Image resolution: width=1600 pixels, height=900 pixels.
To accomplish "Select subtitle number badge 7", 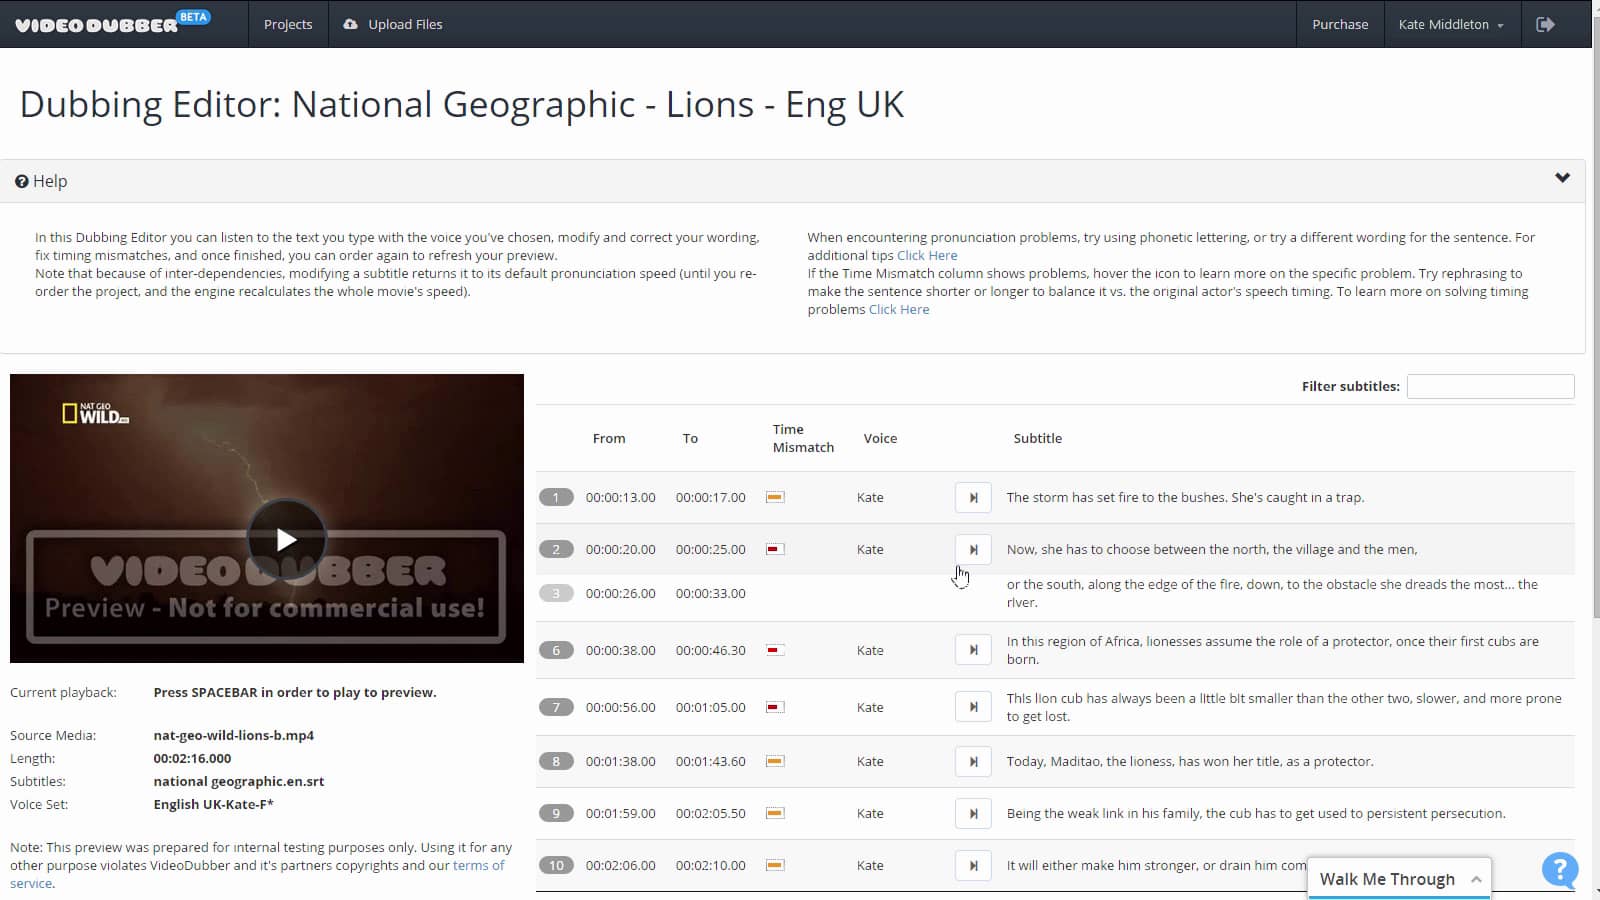I will tap(556, 707).
